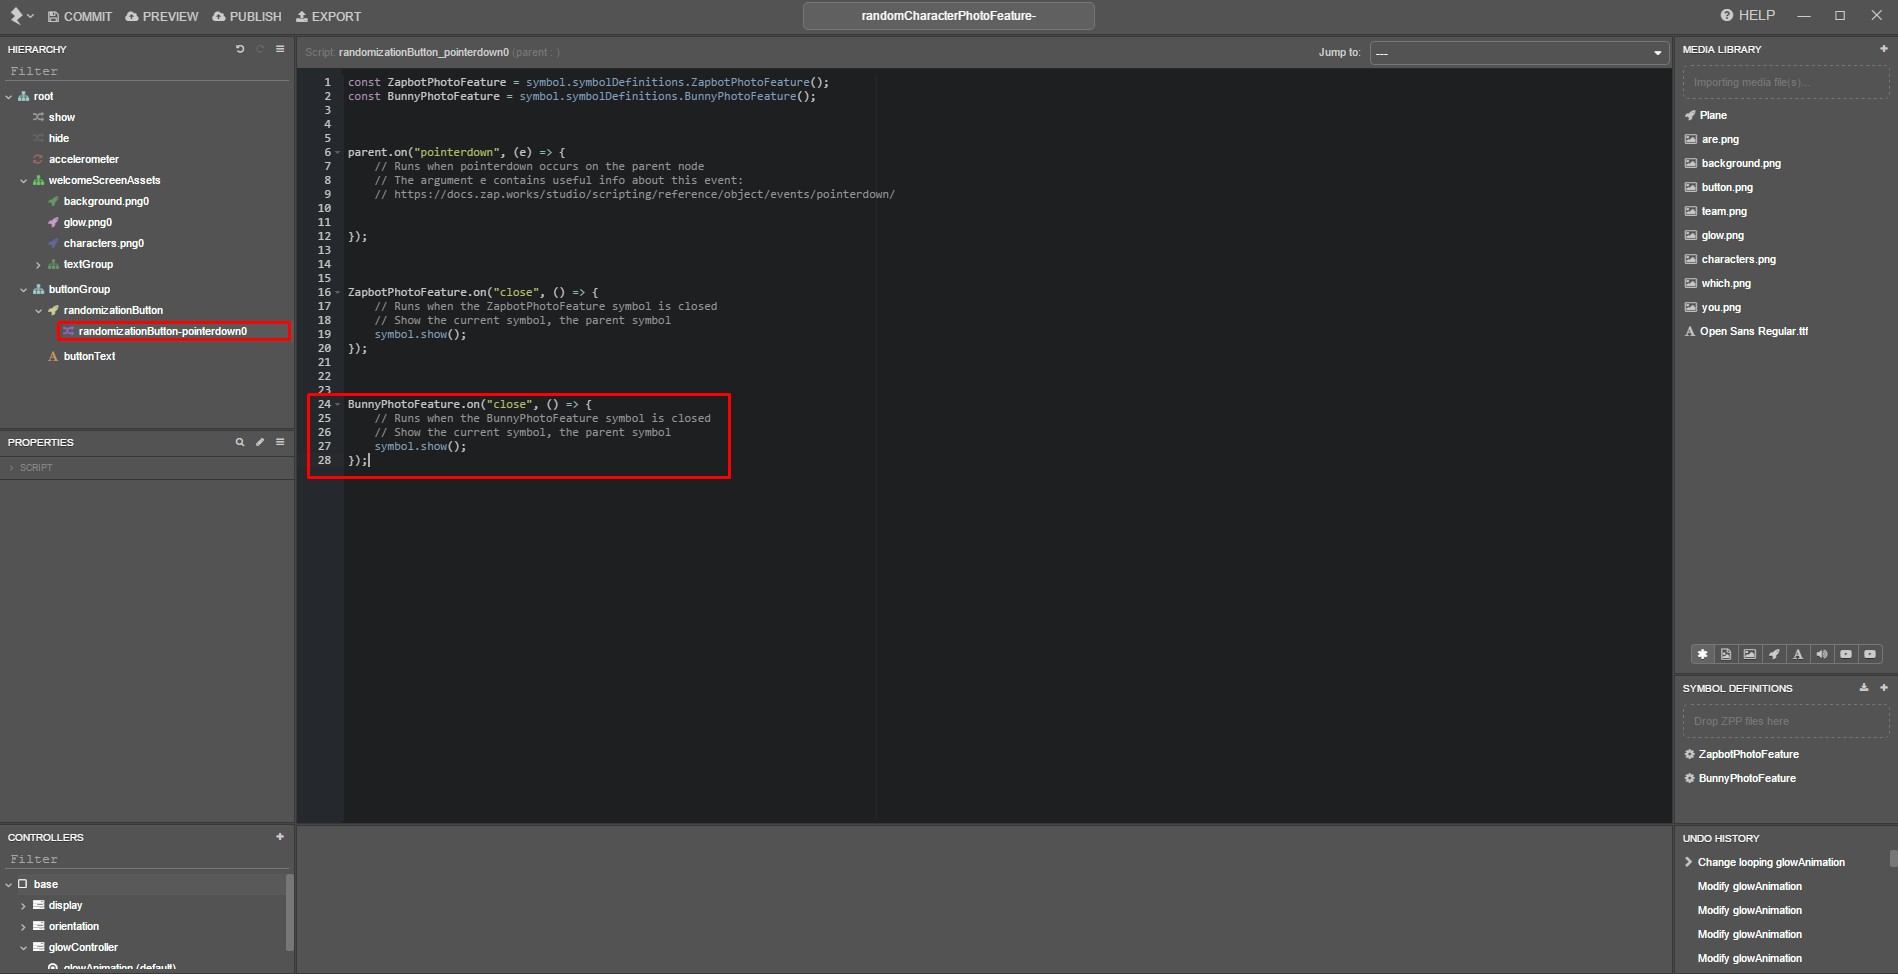Select button.png in the media library
The height and width of the screenshot is (974, 1898).
[x=1727, y=187]
